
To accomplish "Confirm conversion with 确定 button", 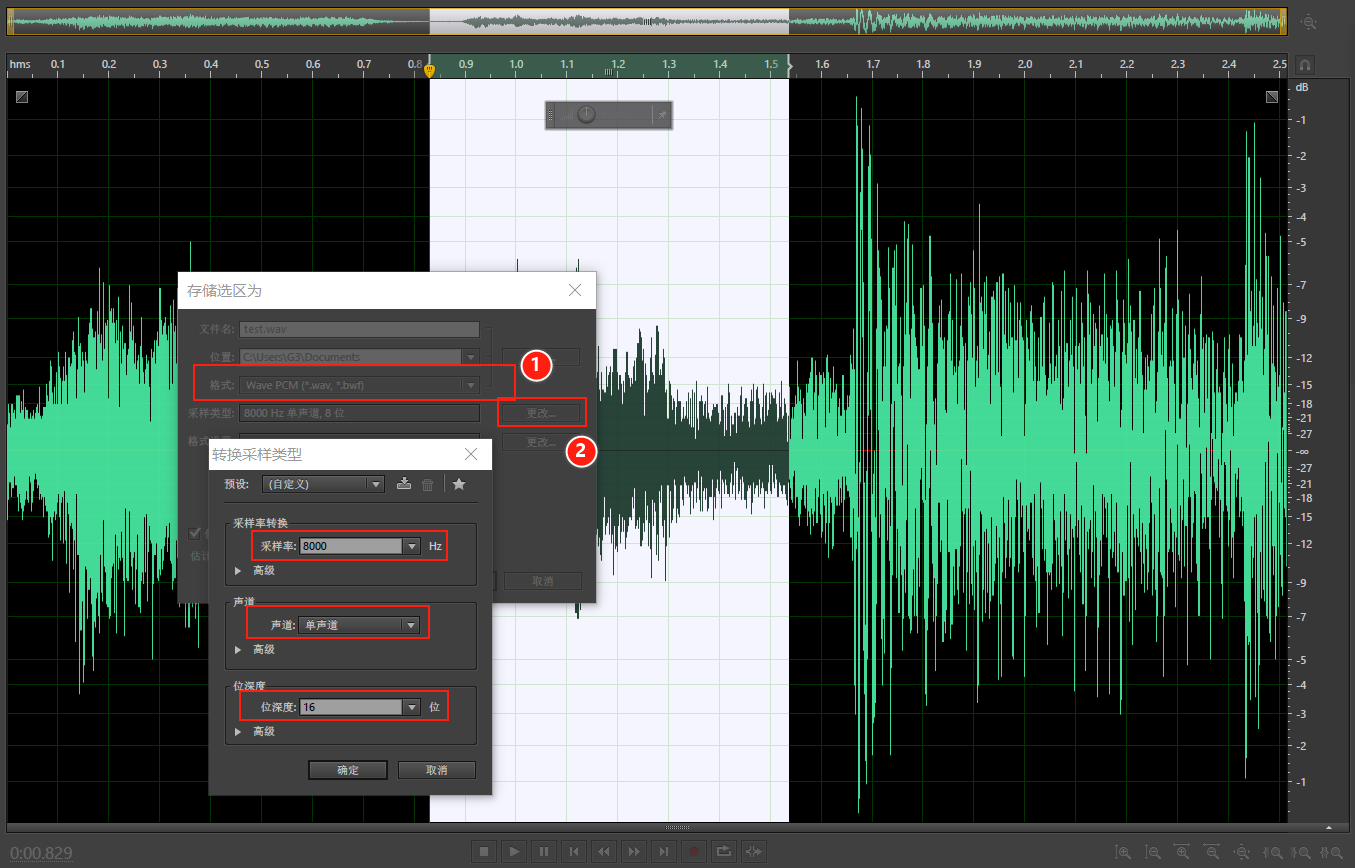I will click(x=348, y=770).
